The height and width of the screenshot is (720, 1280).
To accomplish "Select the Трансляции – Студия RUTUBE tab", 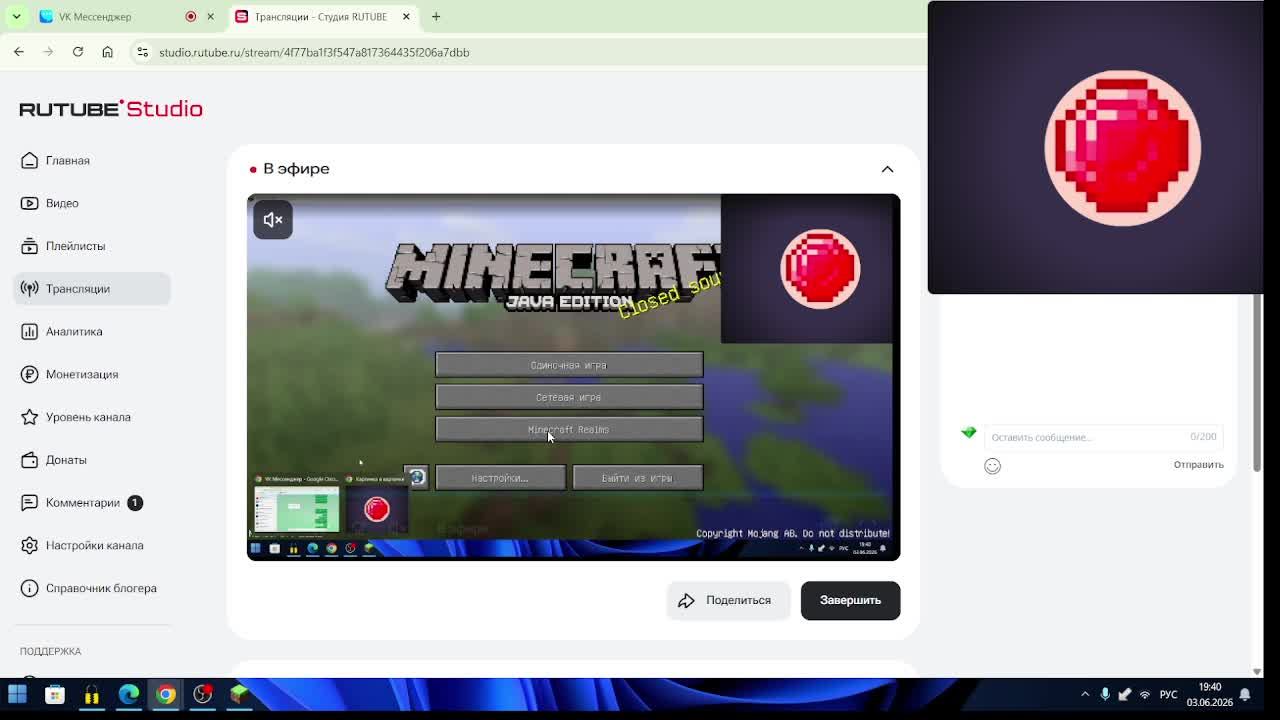I will (x=323, y=17).
